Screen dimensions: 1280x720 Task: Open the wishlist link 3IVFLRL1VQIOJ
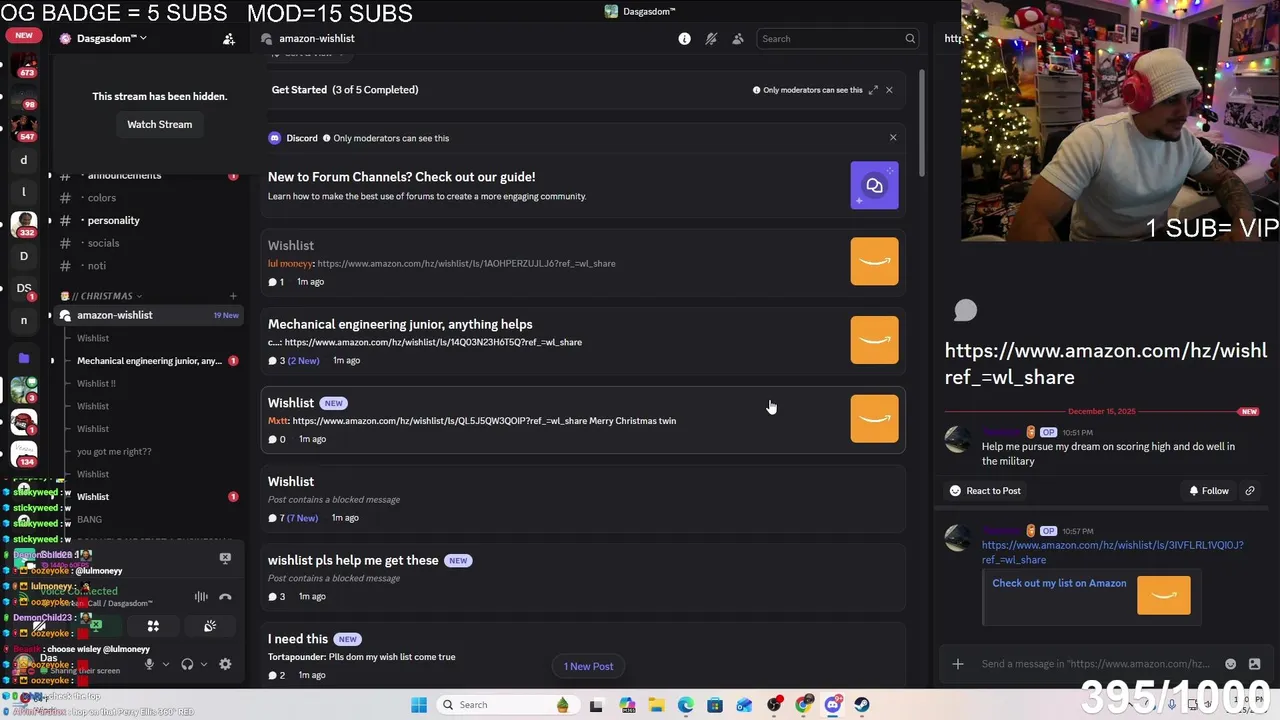[x=1113, y=552]
